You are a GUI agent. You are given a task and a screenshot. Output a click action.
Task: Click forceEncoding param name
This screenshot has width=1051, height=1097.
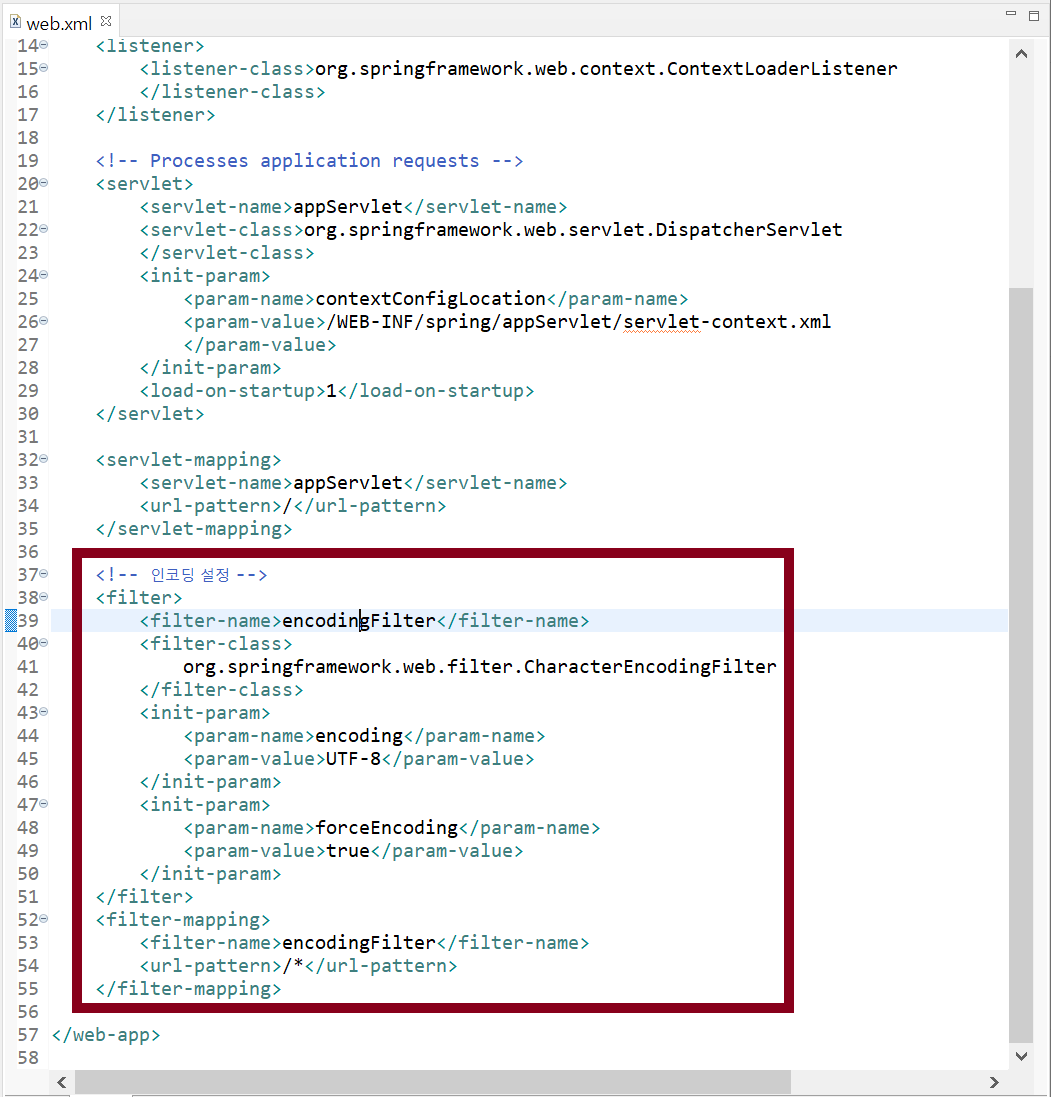386,828
